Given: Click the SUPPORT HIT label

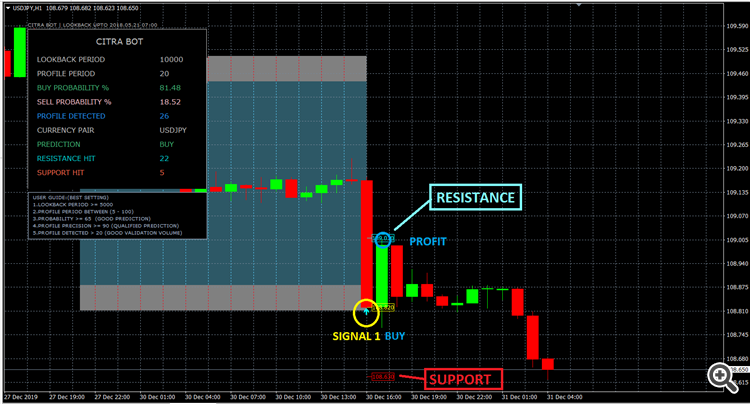Looking at the screenshot, I should (60, 173).
